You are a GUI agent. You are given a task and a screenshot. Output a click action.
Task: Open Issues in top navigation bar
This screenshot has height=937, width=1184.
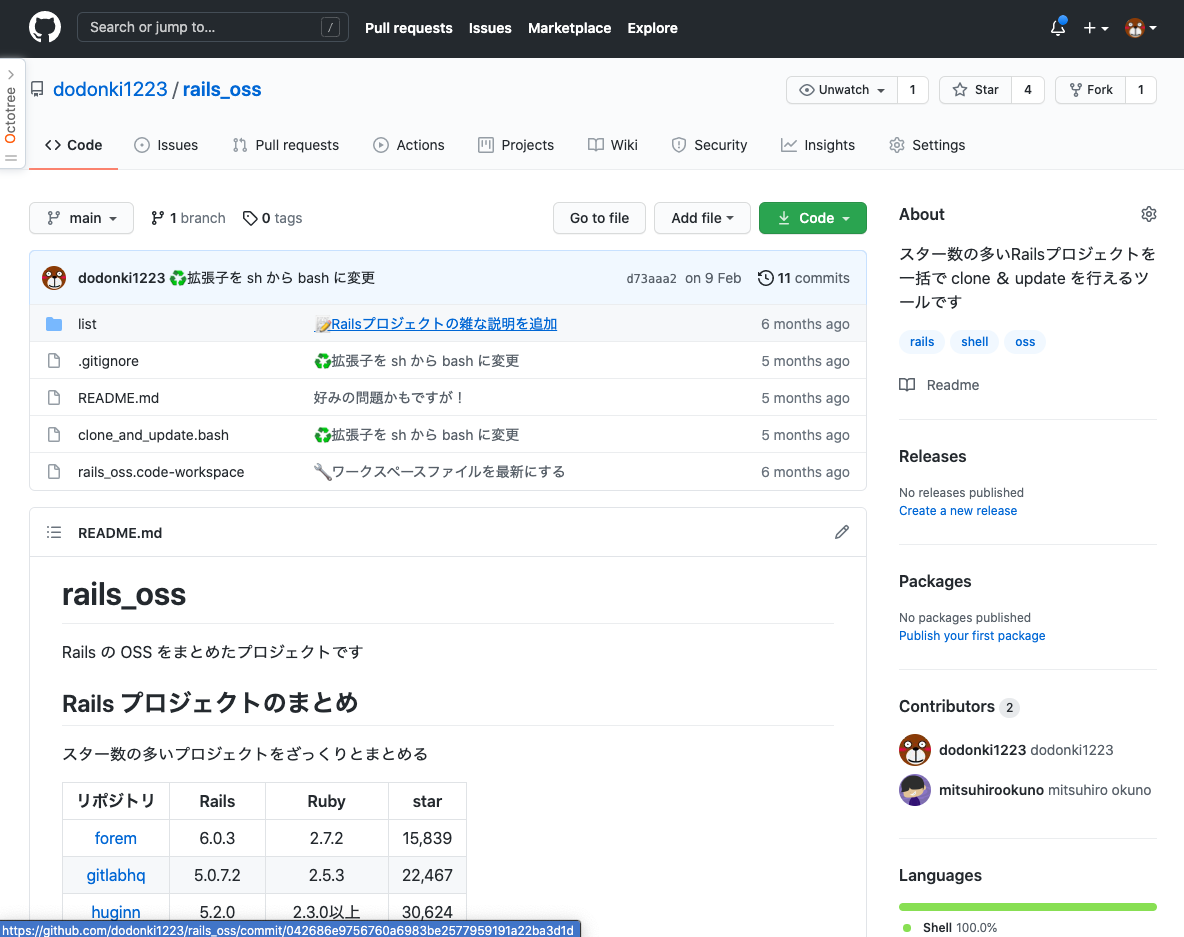(x=490, y=28)
